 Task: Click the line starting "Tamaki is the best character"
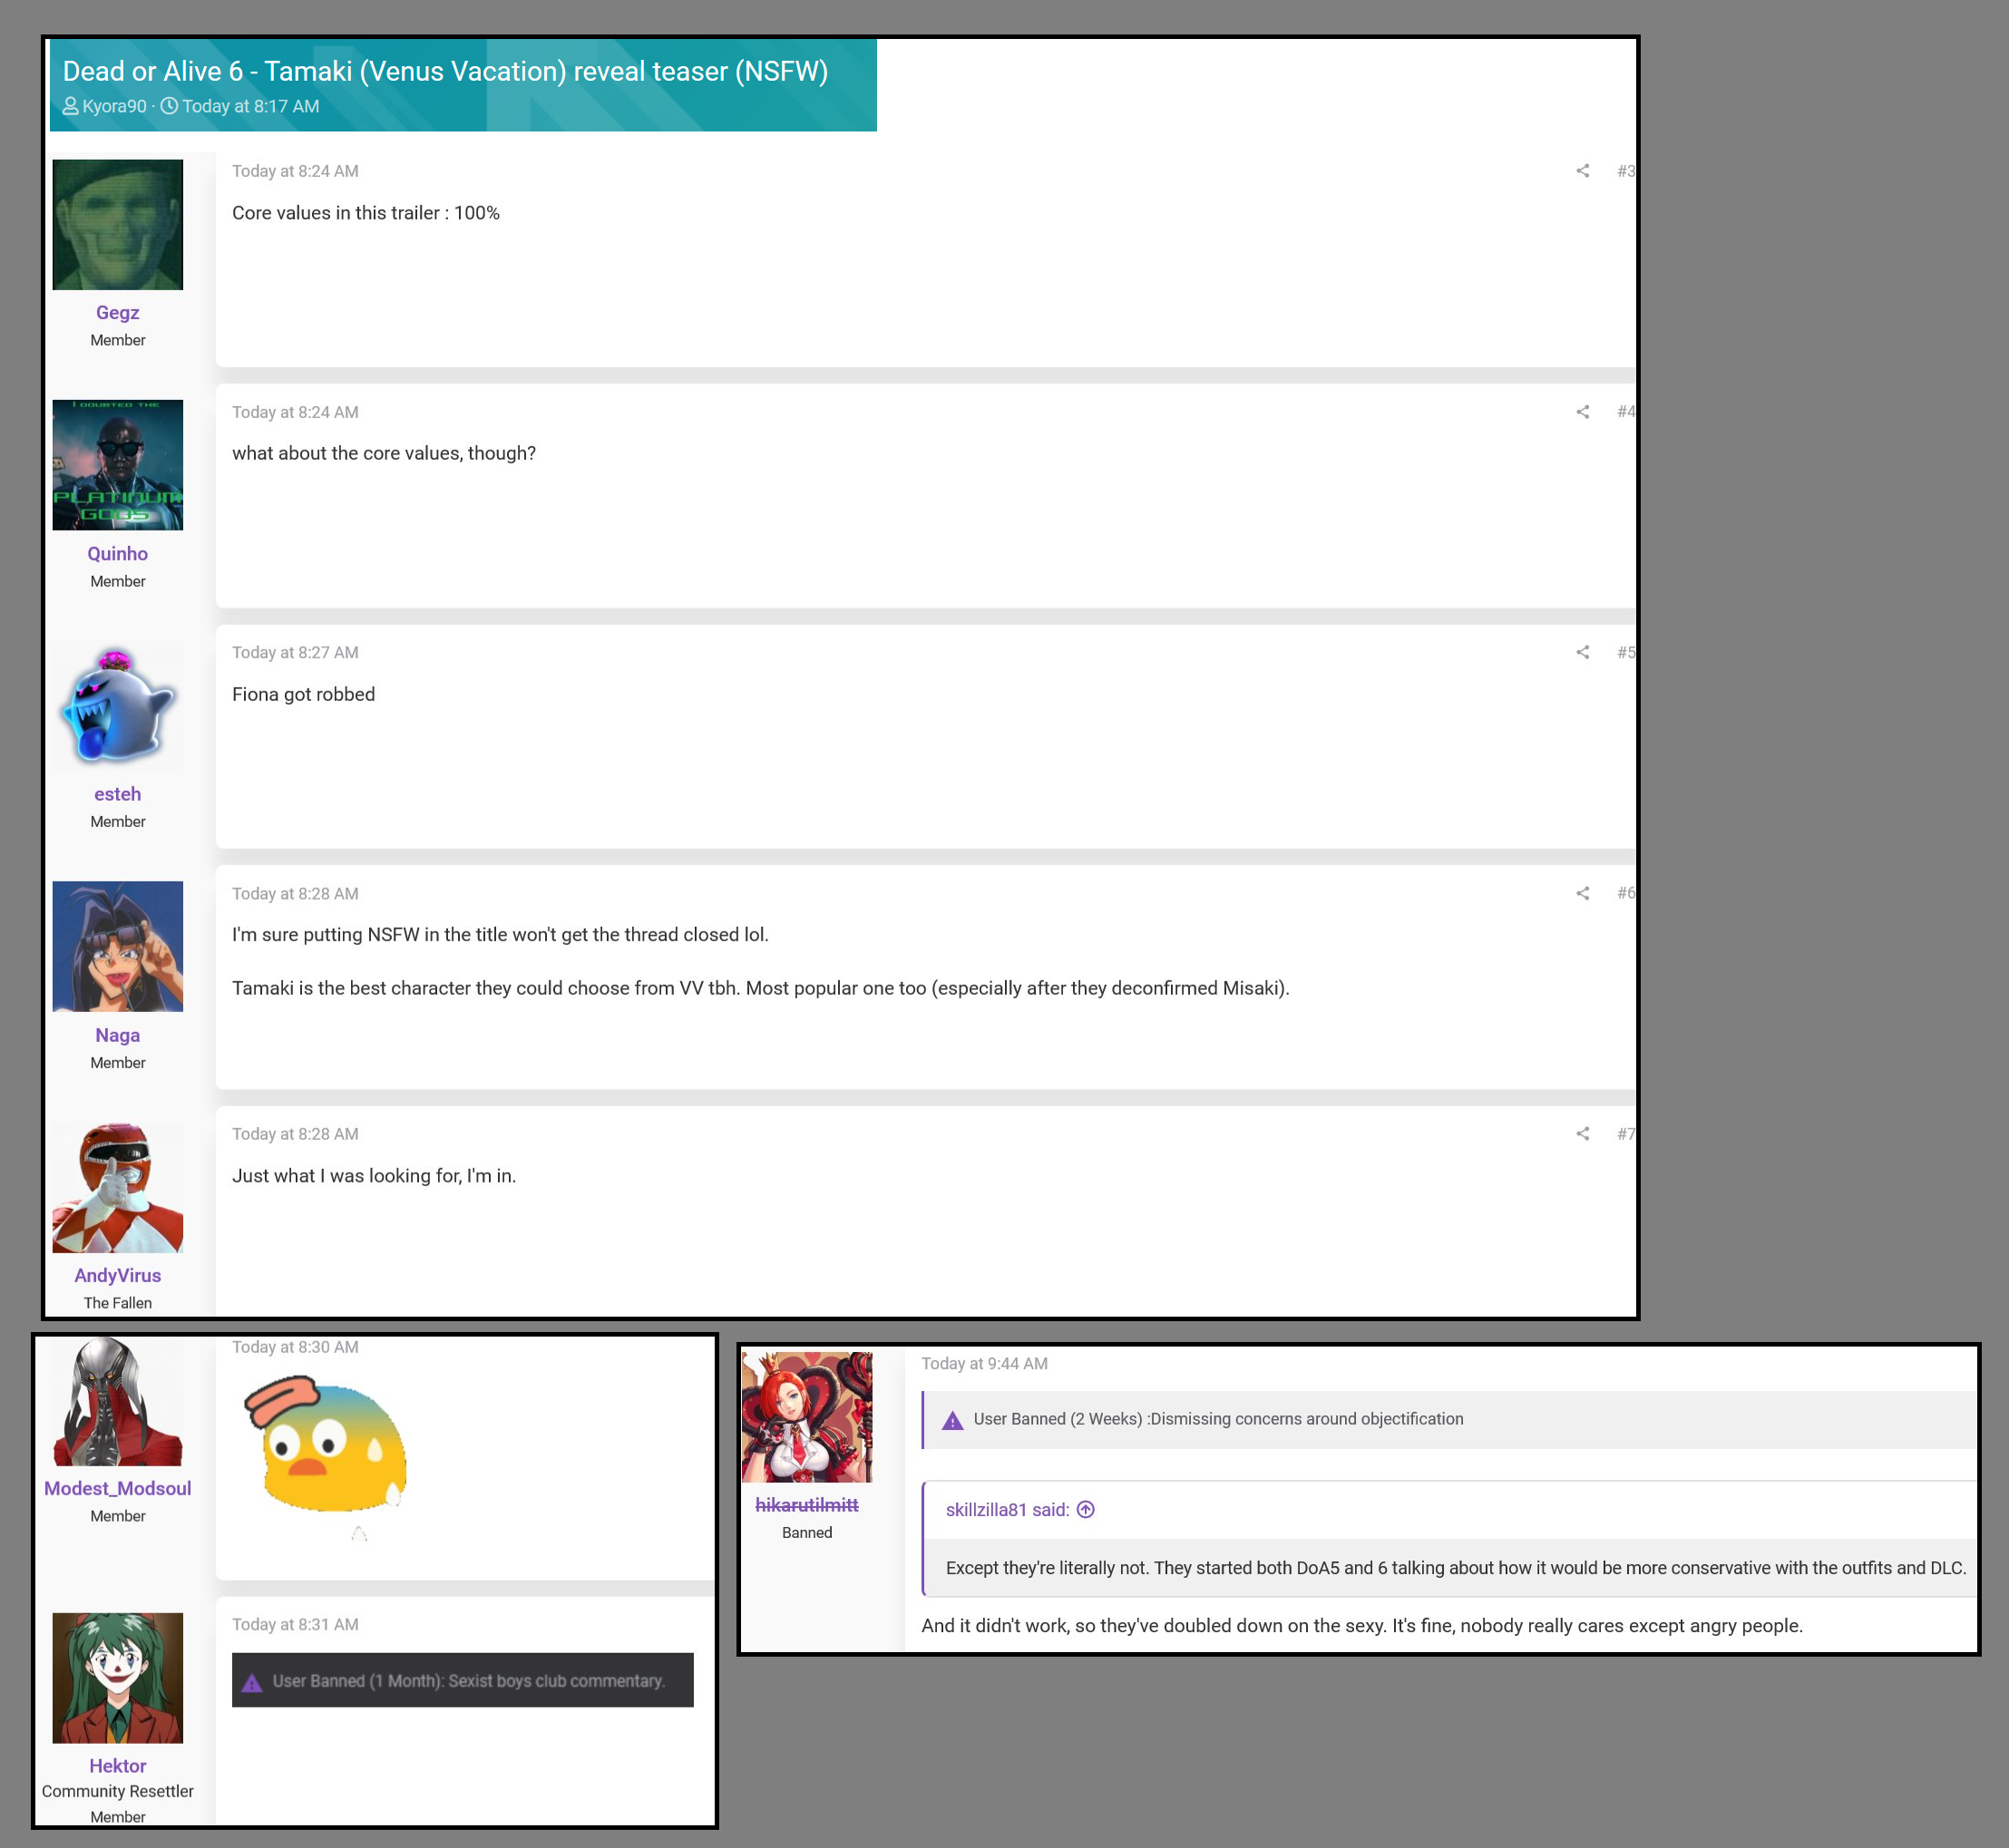(761, 988)
